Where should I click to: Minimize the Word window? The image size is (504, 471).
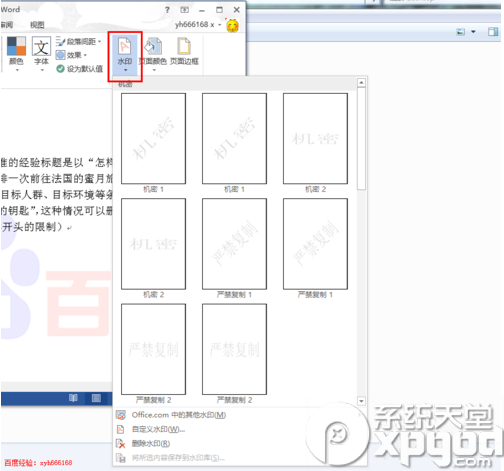(202, 10)
